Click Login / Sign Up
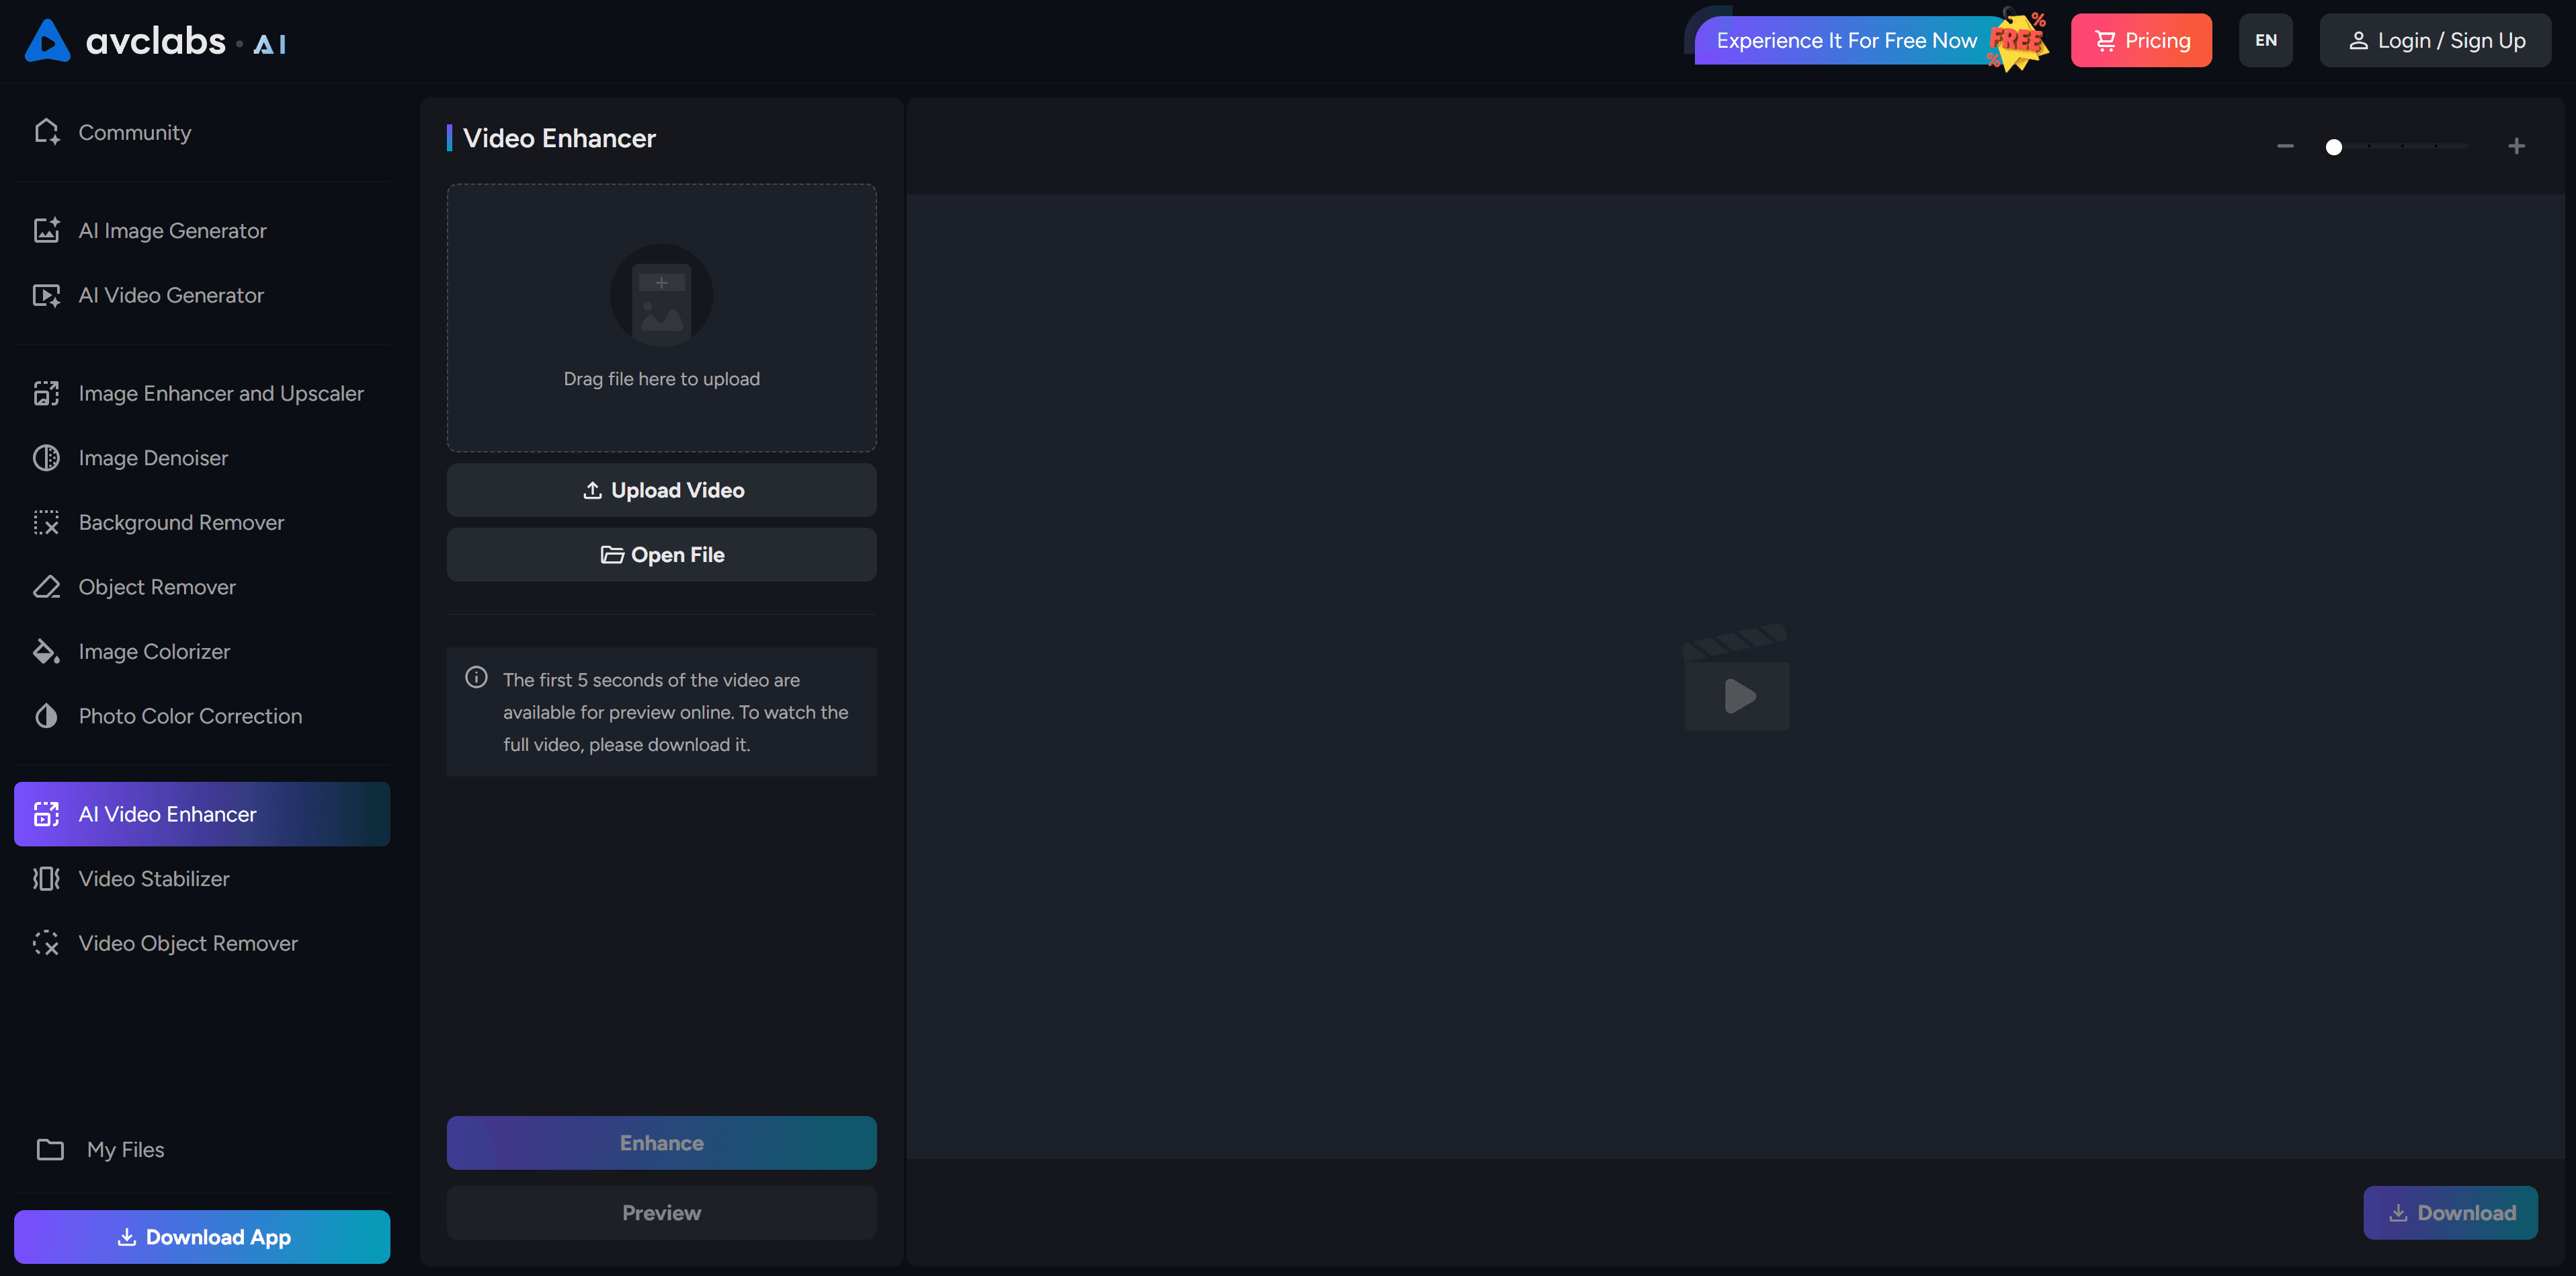Image resolution: width=2576 pixels, height=1276 pixels. tap(2435, 41)
